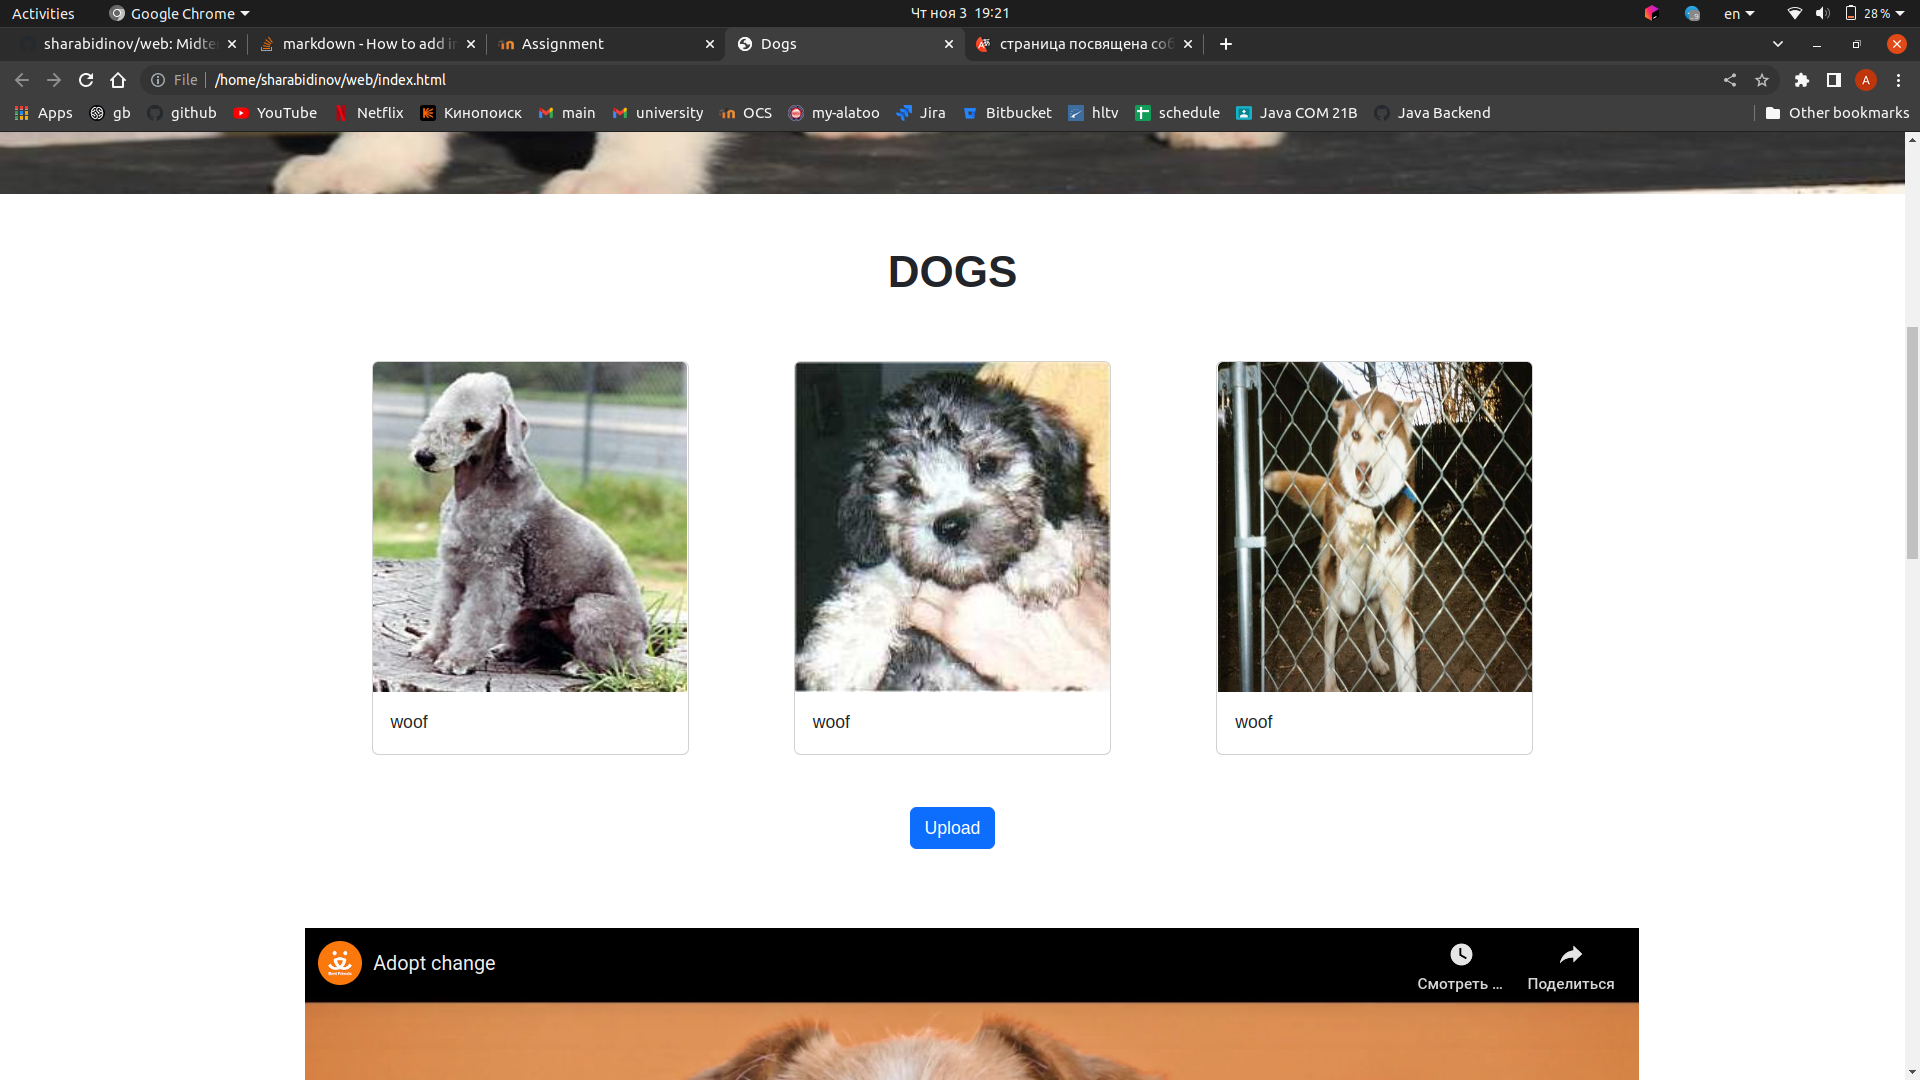The height and width of the screenshot is (1080, 1920).
Task: Open the schedule bookmark
Action: (x=1178, y=113)
